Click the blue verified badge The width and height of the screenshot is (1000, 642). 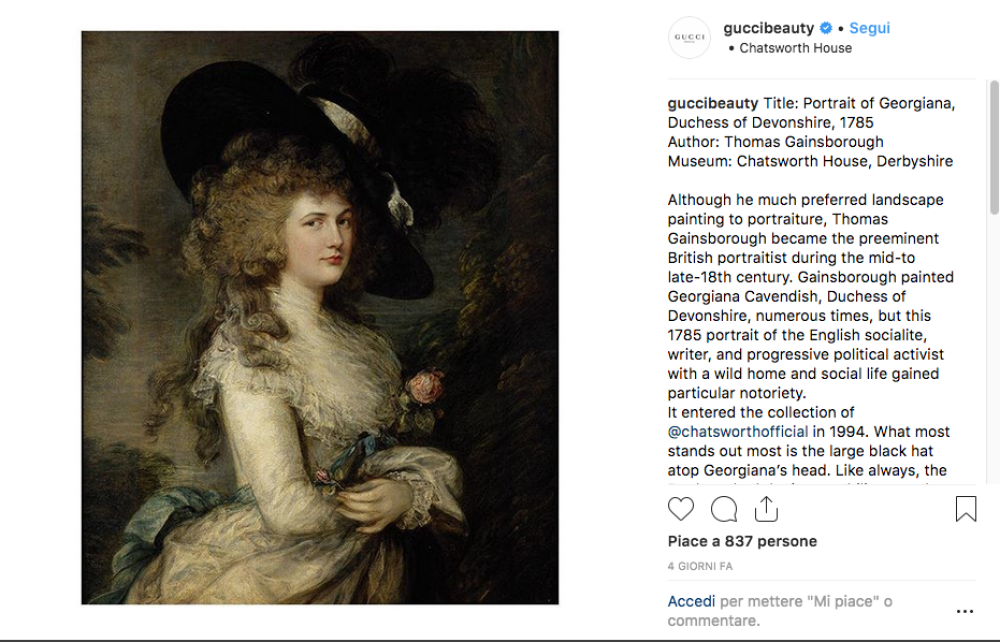click(x=826, y=29)
